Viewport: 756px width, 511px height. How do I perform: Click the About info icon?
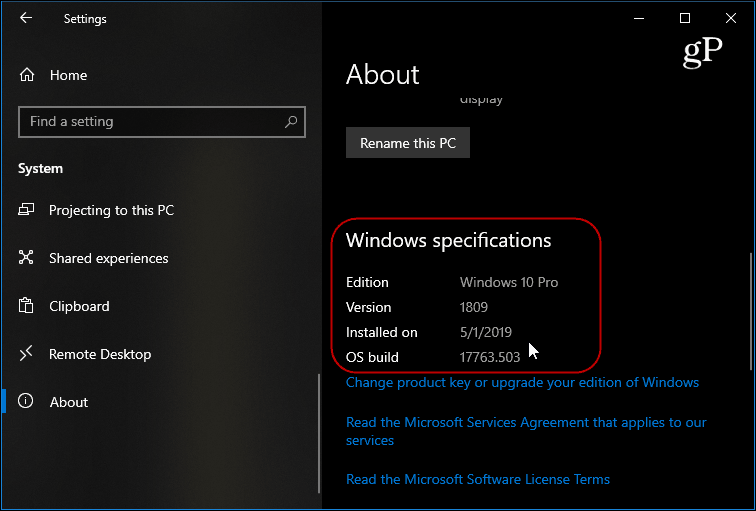coord(26,401)
